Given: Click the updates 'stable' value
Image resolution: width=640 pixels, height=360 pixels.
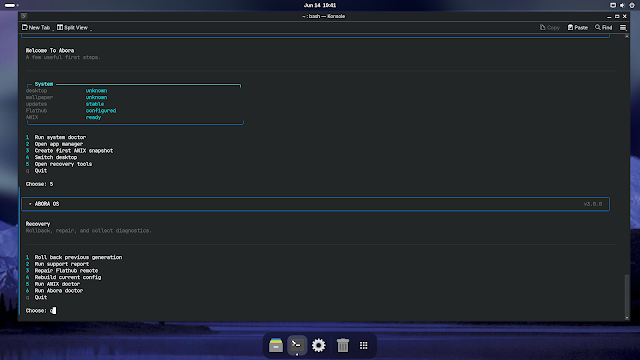Looking at the screenshot, I should click(x=95, y=104).
